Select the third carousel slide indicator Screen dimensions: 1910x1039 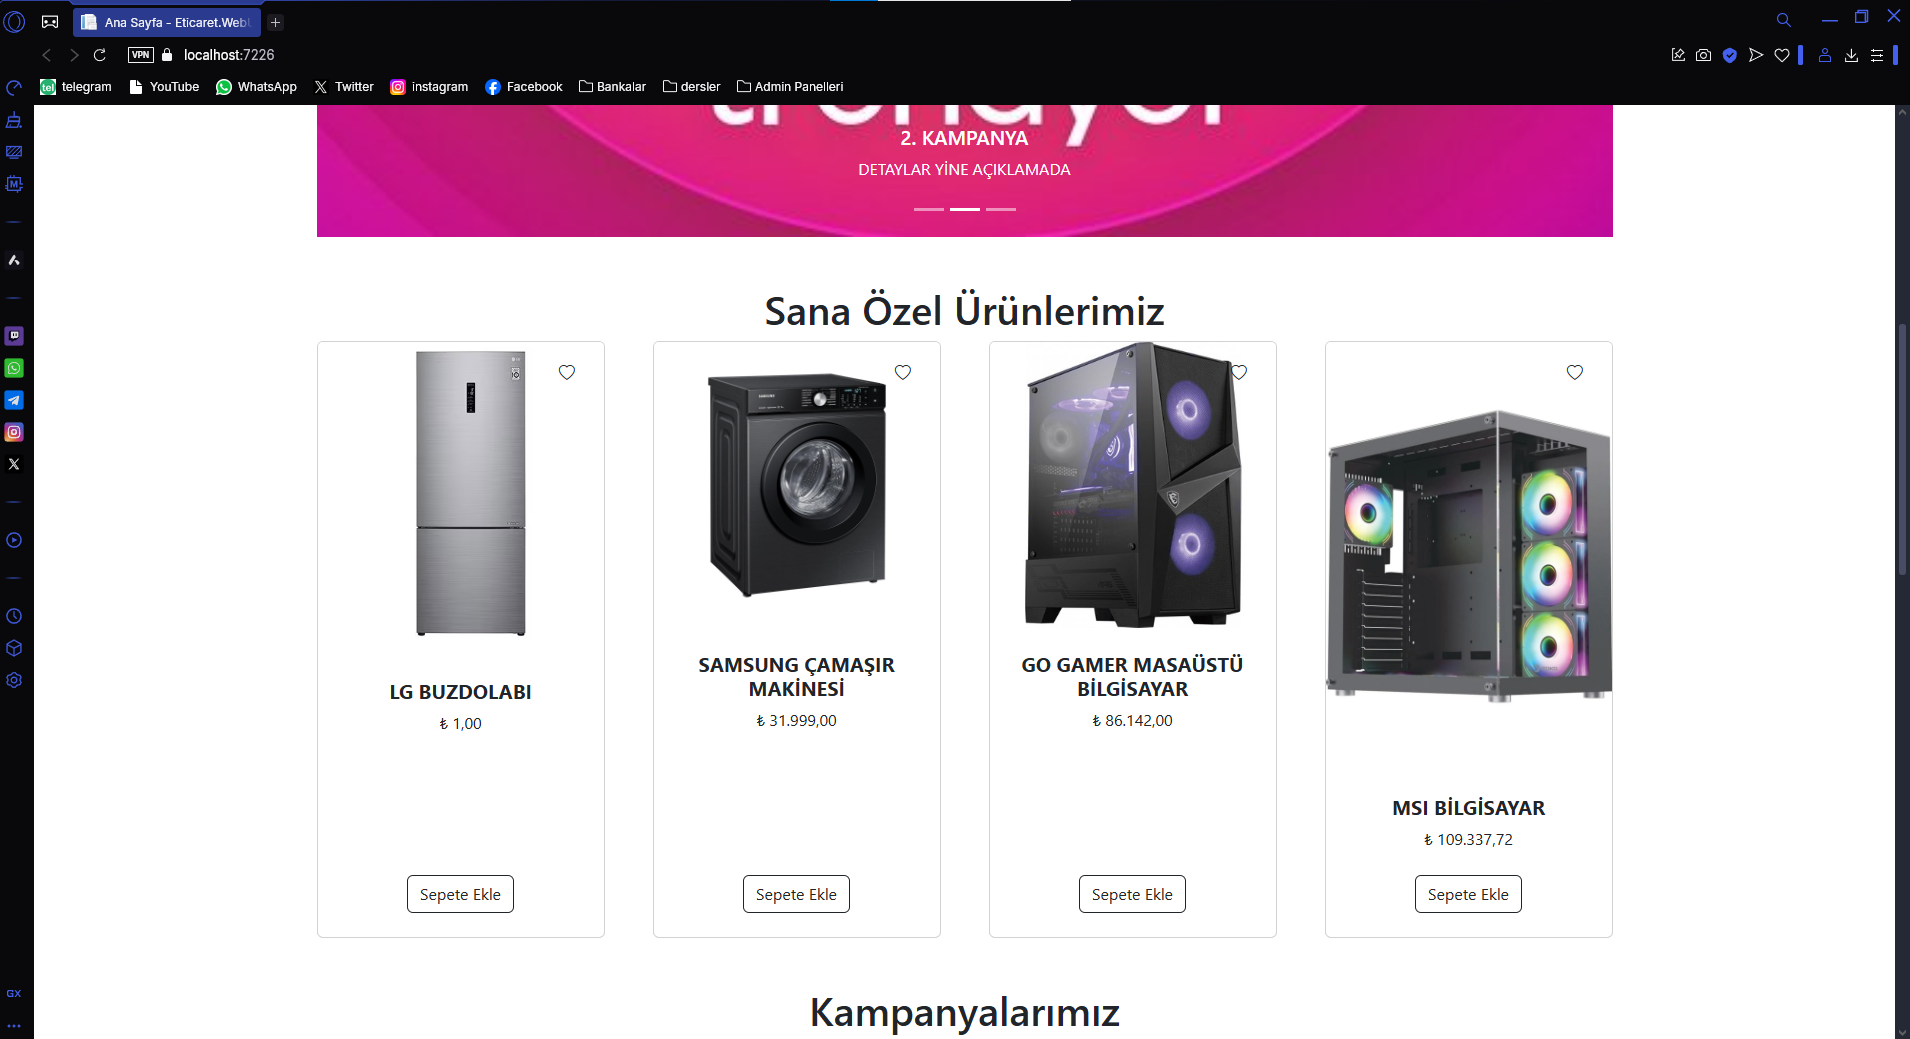(1001, 209)
